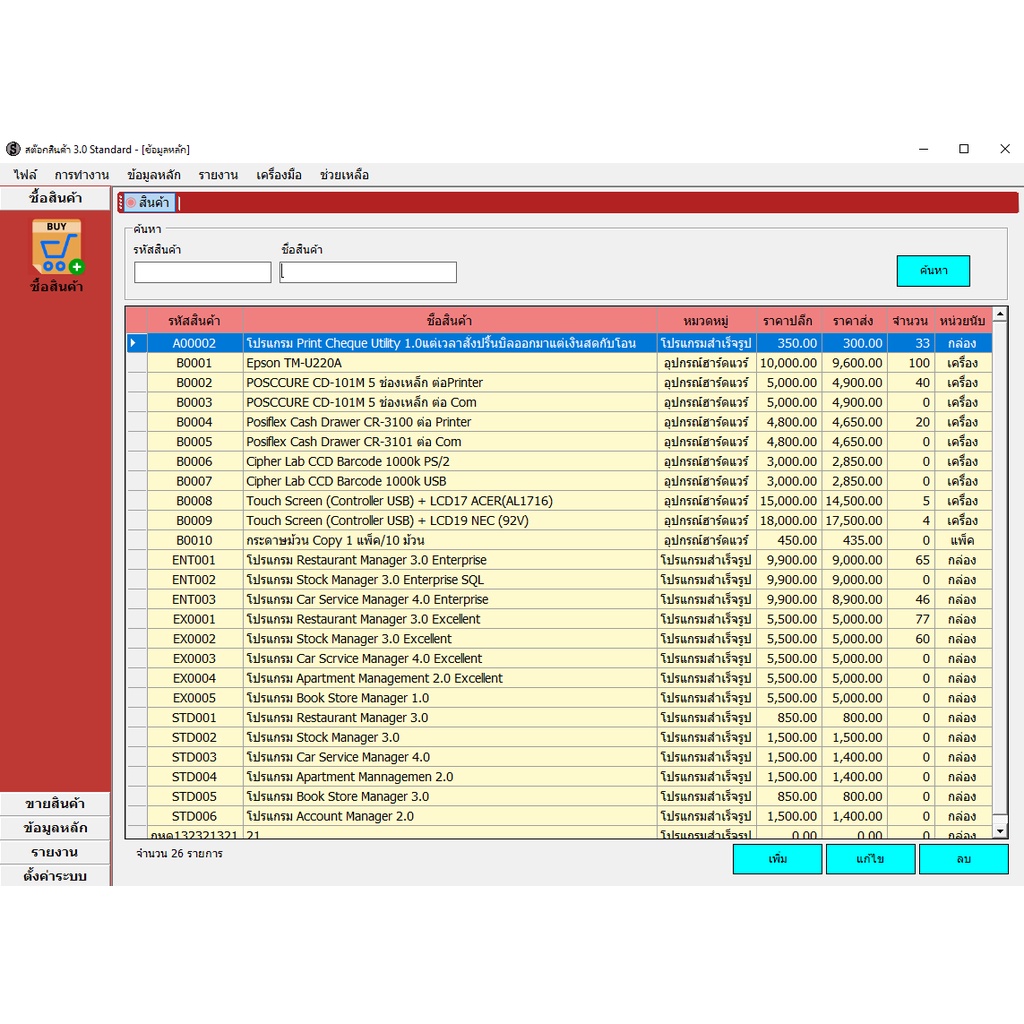Viewport: 1024px width, 1024px height.
Task: Click the 18,000.00 retail price cell
Action: pos(788,520)
